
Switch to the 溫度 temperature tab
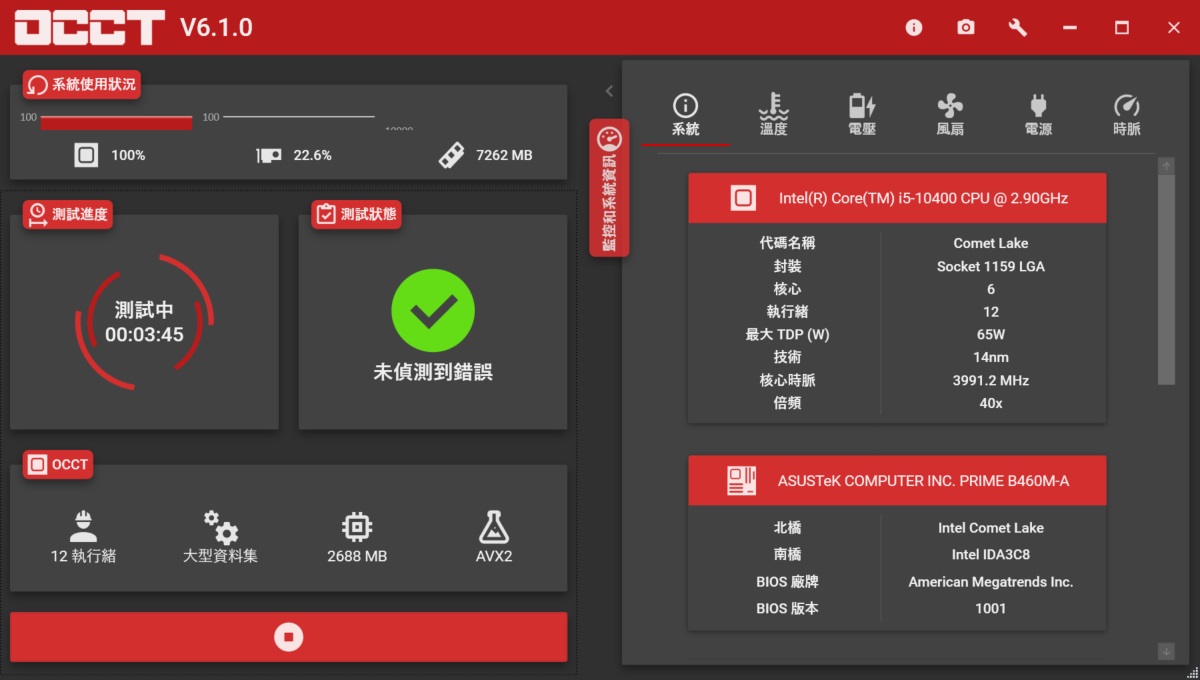point(774,115)
